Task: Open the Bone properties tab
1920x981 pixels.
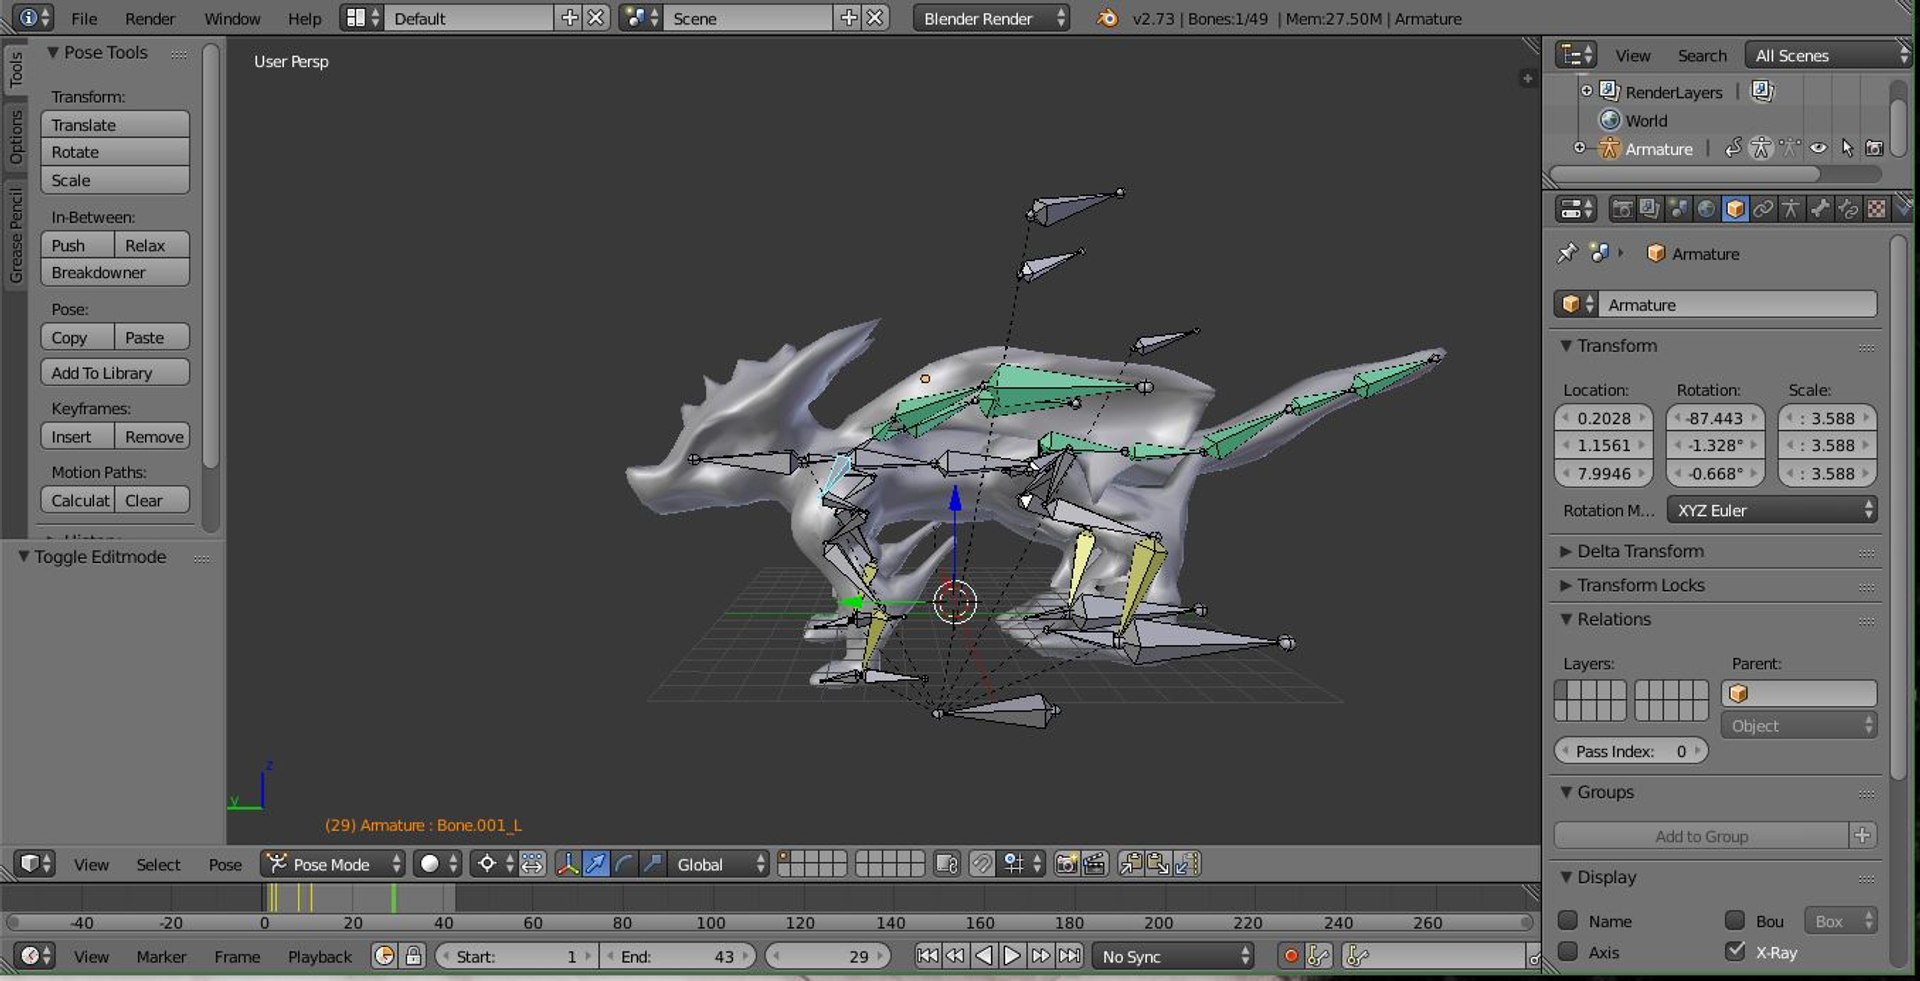Action: 1820,209
